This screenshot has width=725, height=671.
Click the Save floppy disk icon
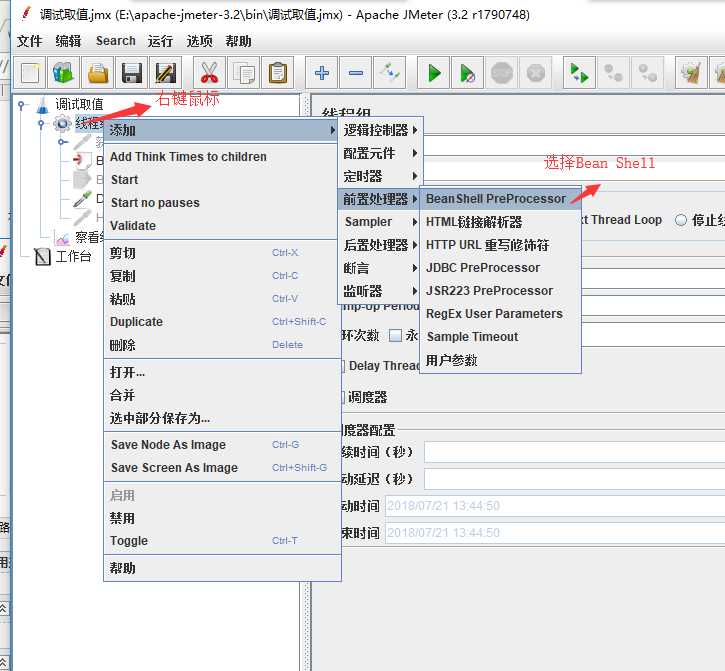coord(131,73)
